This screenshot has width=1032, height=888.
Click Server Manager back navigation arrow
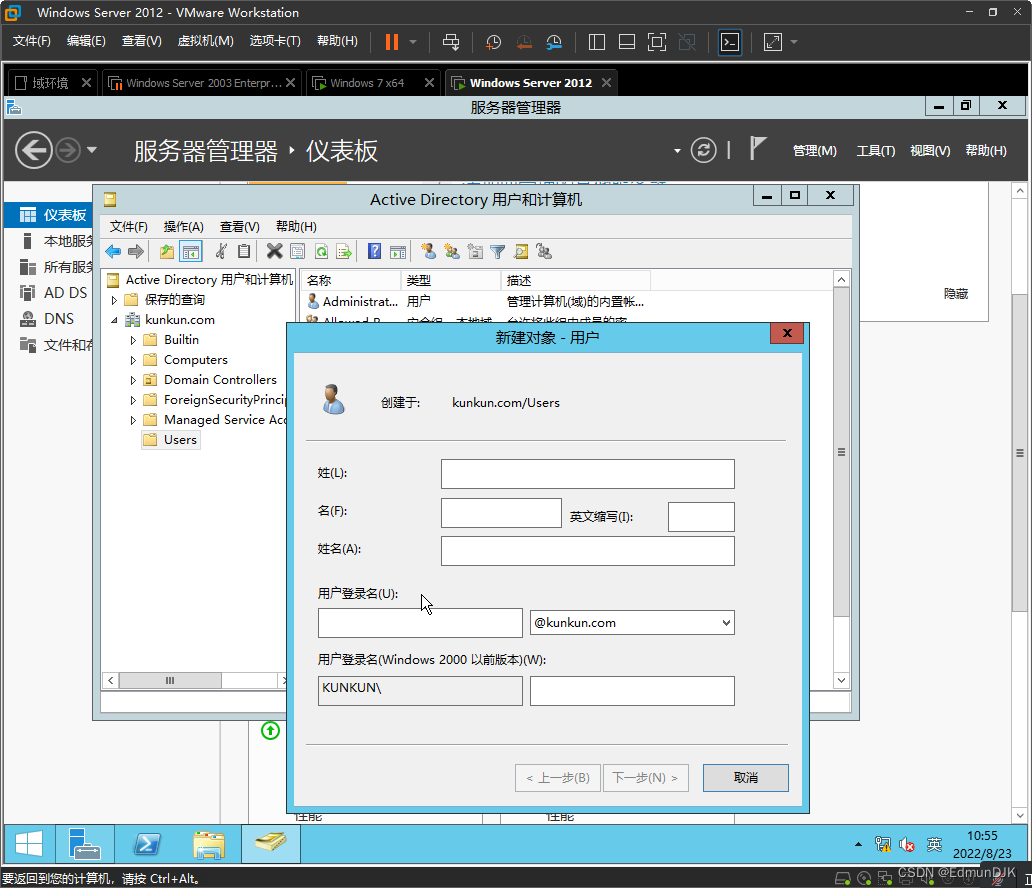coord(34,151)
